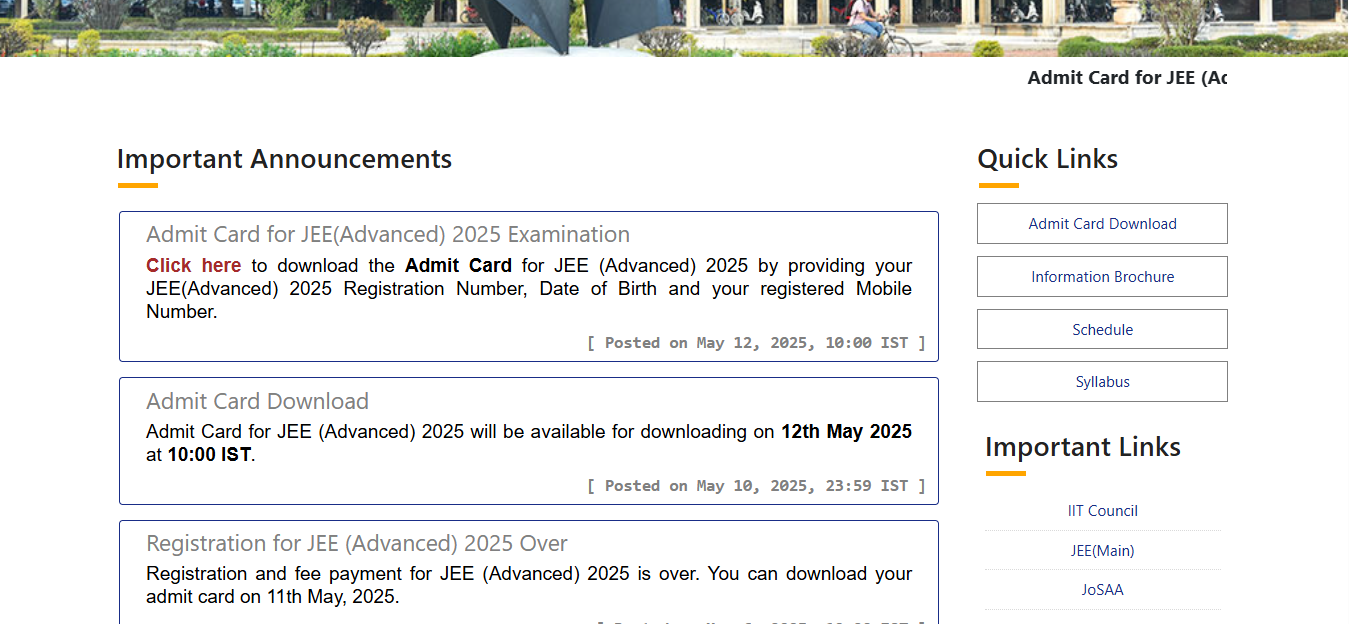Click the "Click here" admit card download link
This screenshot has width=1349, height=624.
tap(193, 265)
